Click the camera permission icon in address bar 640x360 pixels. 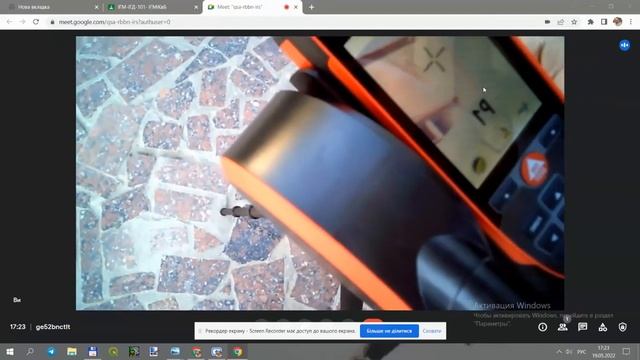click(547, 22)
